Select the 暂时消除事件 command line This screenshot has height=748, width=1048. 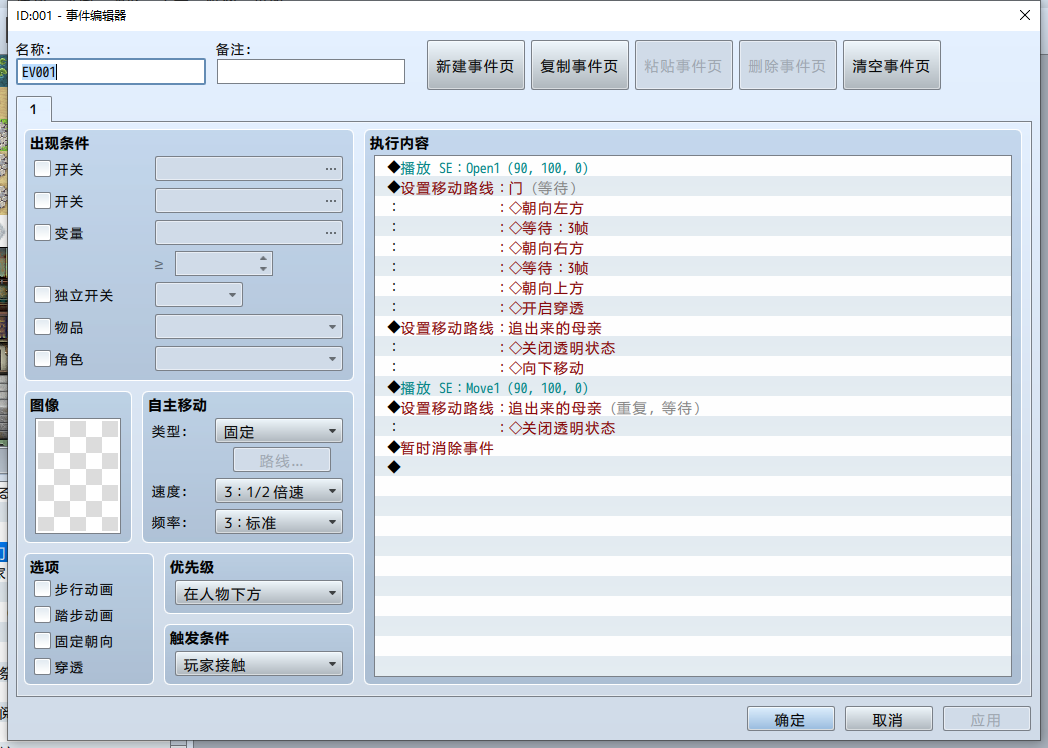point(693,448)
